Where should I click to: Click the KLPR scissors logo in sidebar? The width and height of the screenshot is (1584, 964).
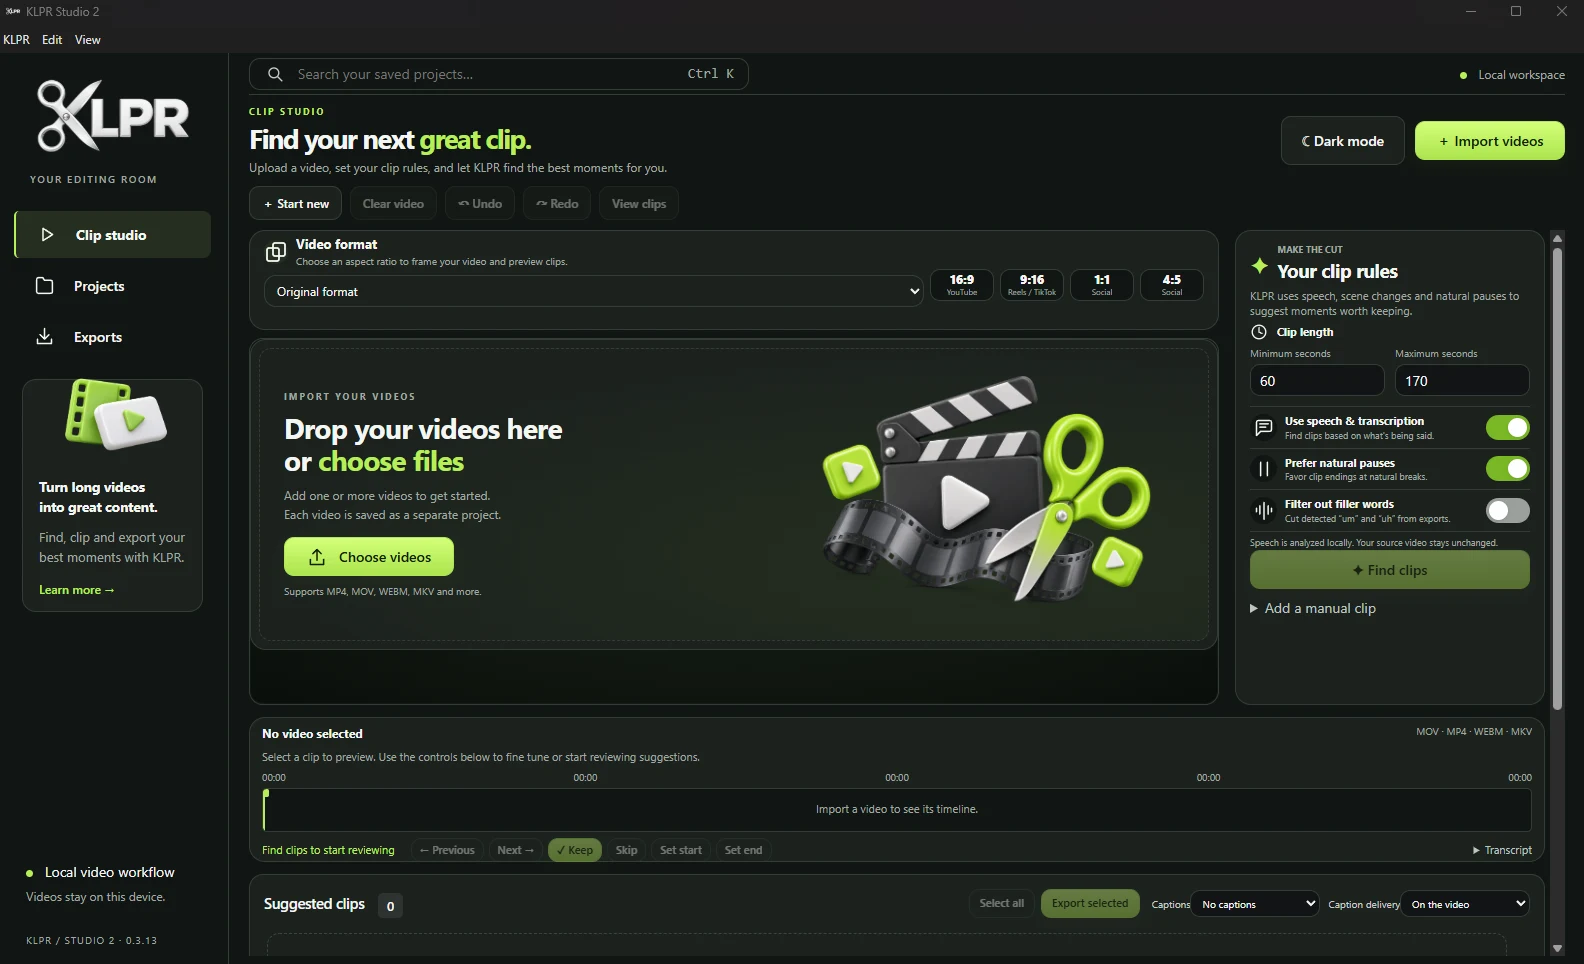(x=112, y=116)
